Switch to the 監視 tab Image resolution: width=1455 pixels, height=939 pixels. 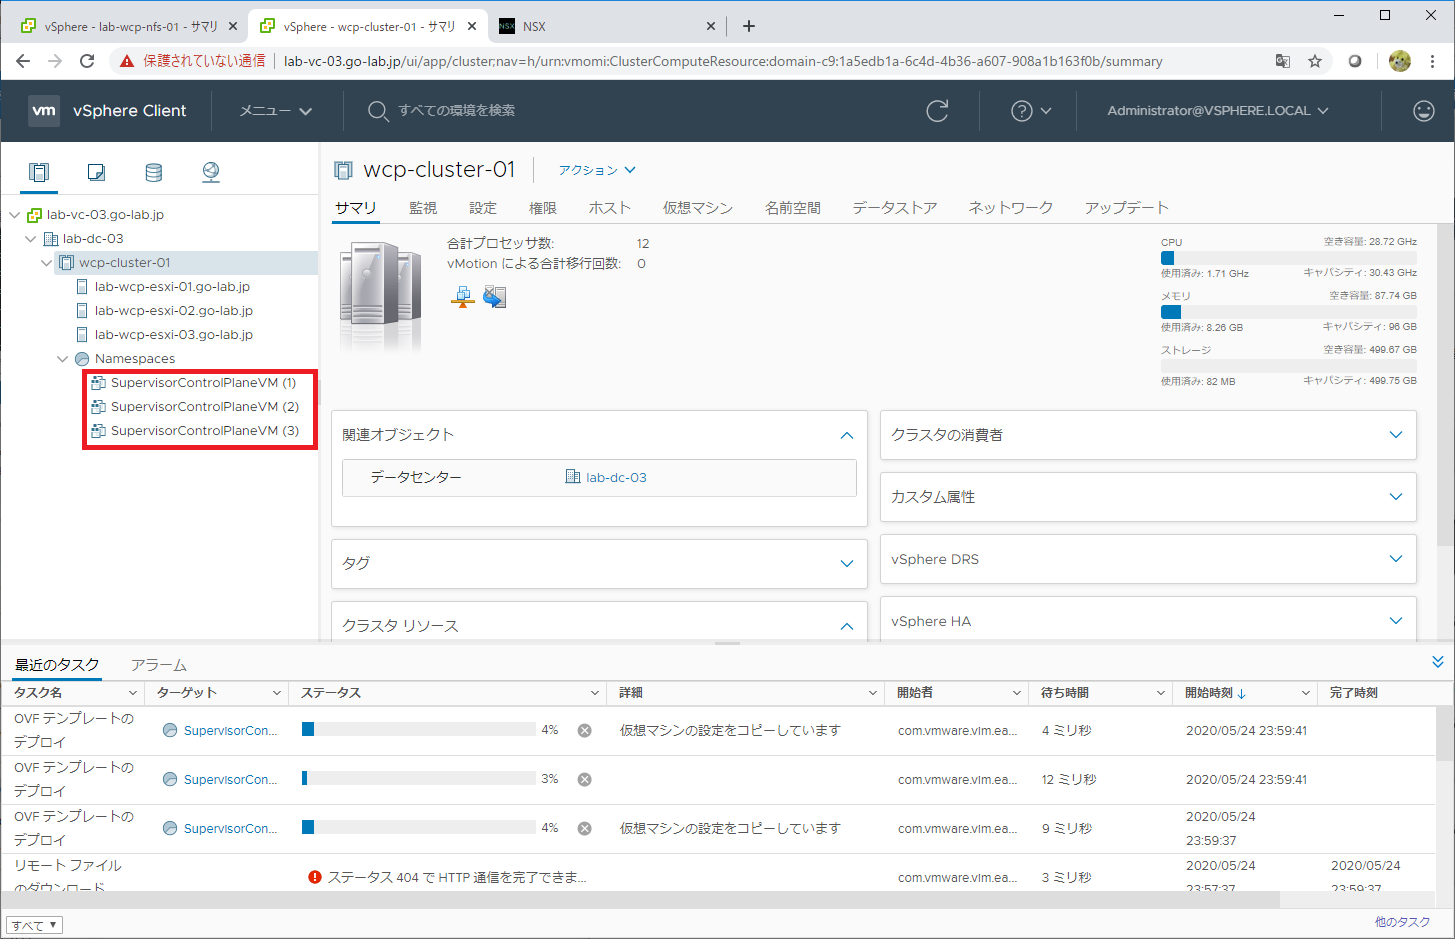[423, 208]
